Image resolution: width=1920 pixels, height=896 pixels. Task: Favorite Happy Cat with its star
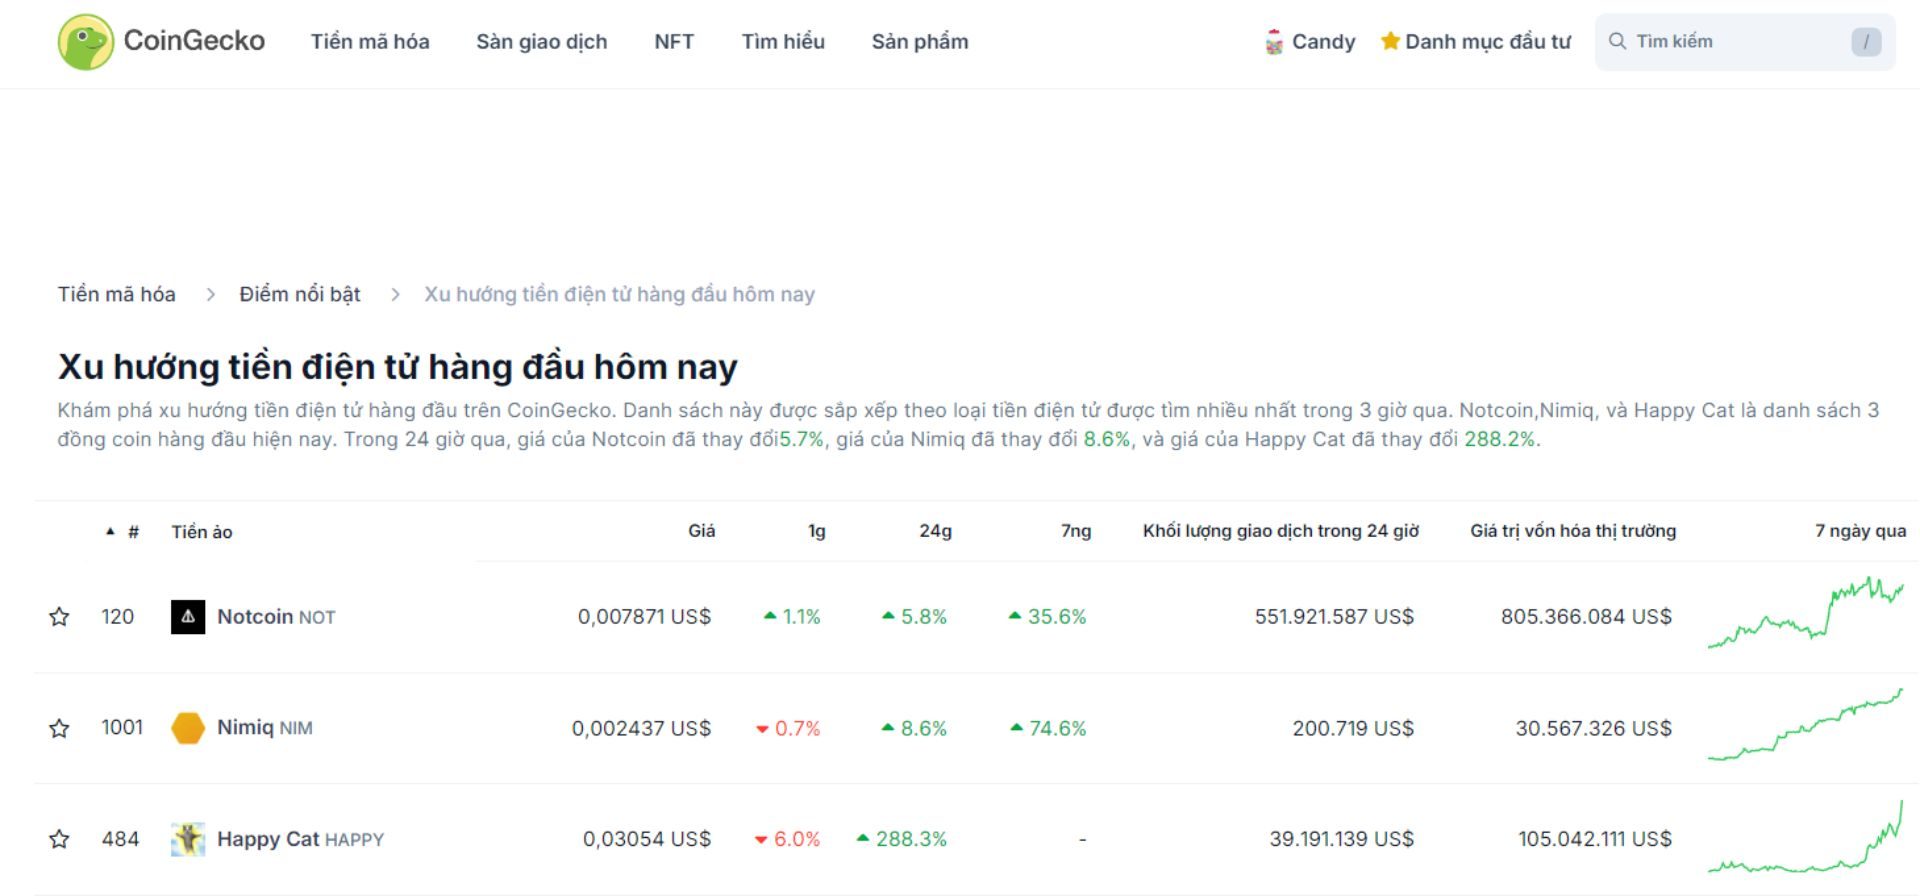pyautogui.click(x=59, y=839)
